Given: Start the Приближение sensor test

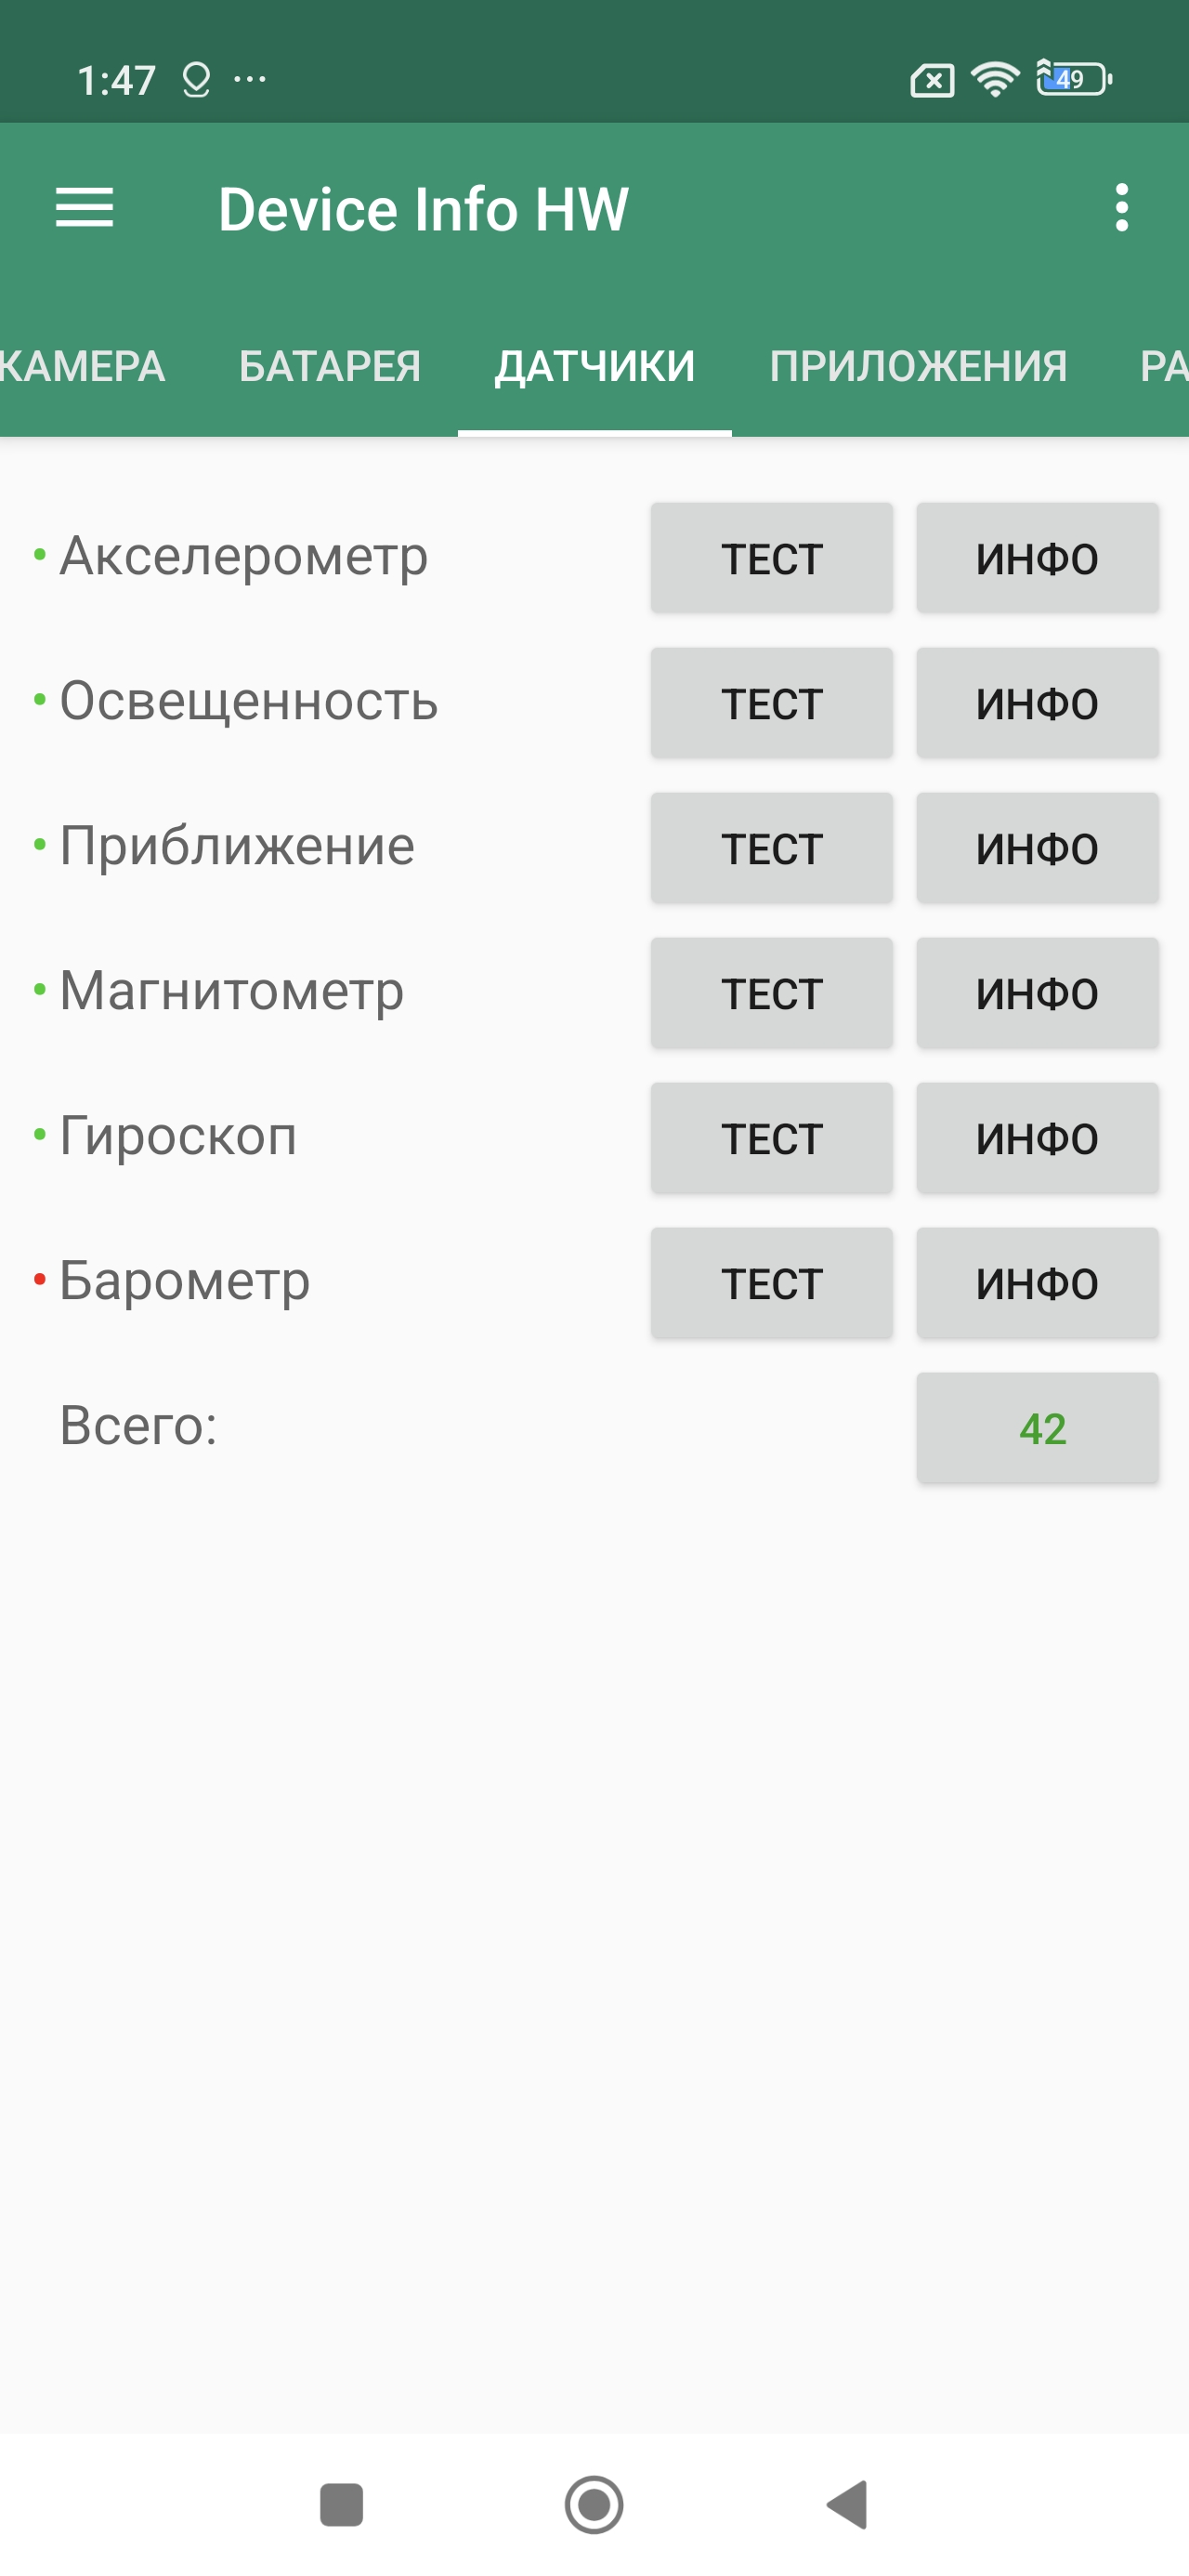Looking at the screenshot, I should [x=771, y=848].
